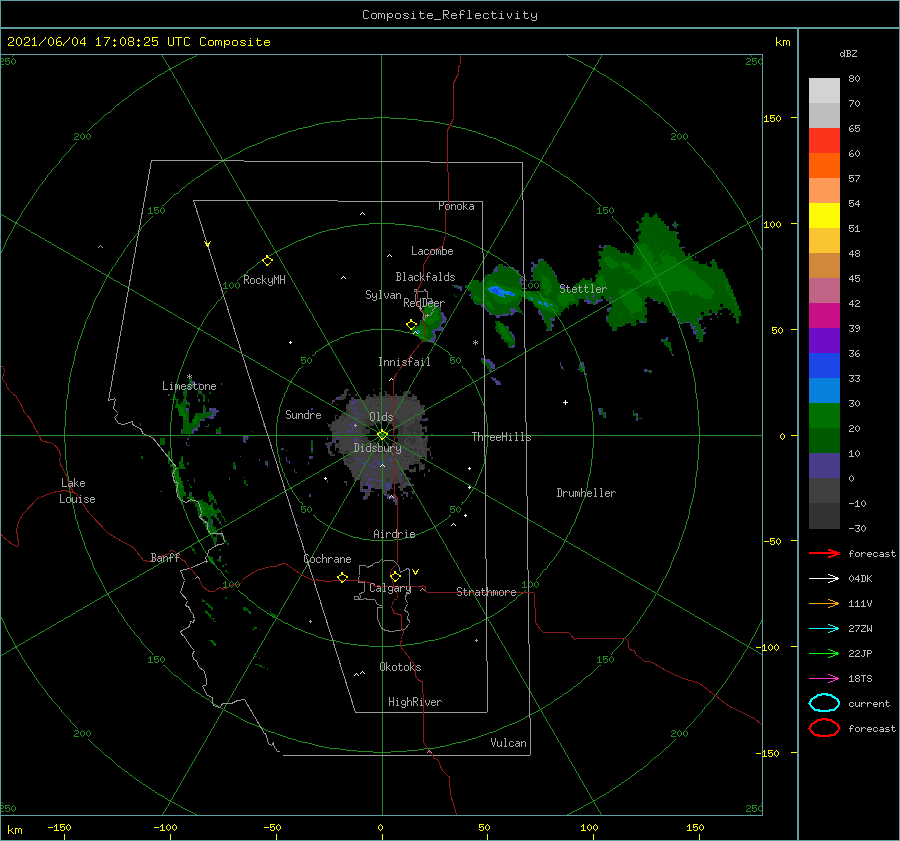Click the 2021/06/04 17:08:25 UTC timestamp
The image size is (900, 841).
coord(83,42)
